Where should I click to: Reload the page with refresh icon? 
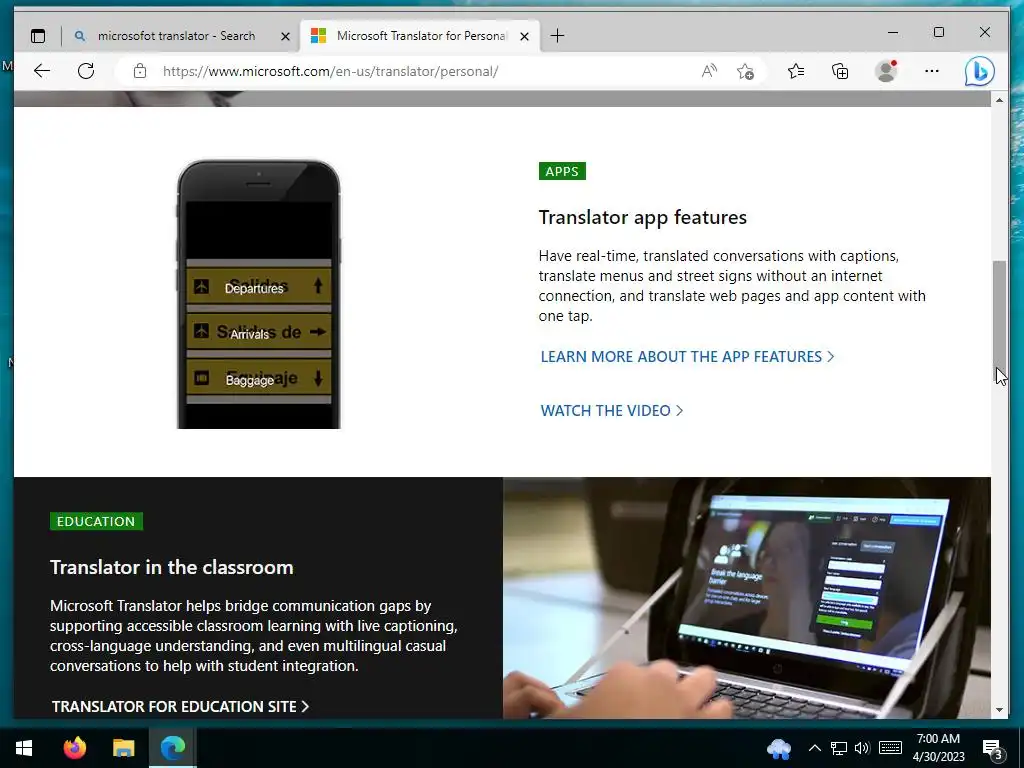pyautogui.click(x=86, y=71)
